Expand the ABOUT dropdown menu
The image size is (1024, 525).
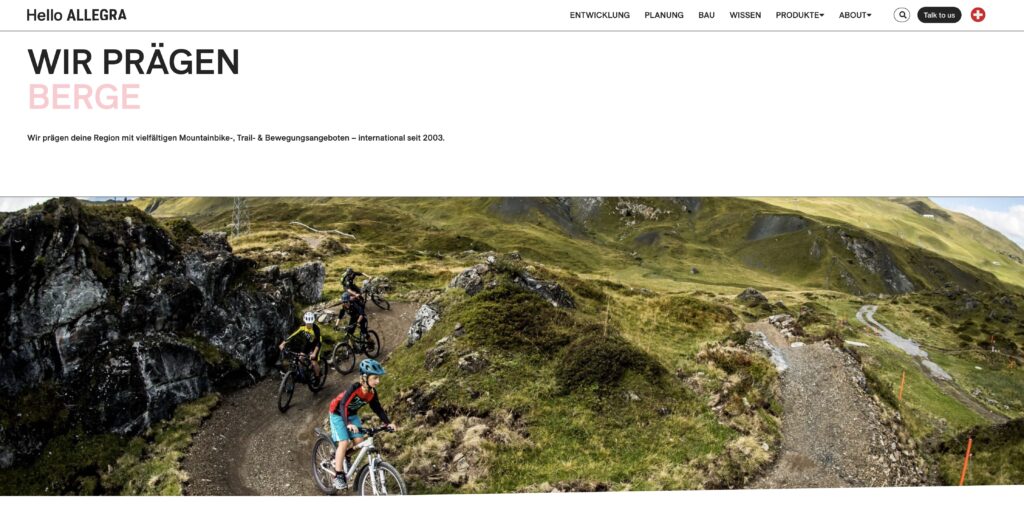[x=855, y=15]
